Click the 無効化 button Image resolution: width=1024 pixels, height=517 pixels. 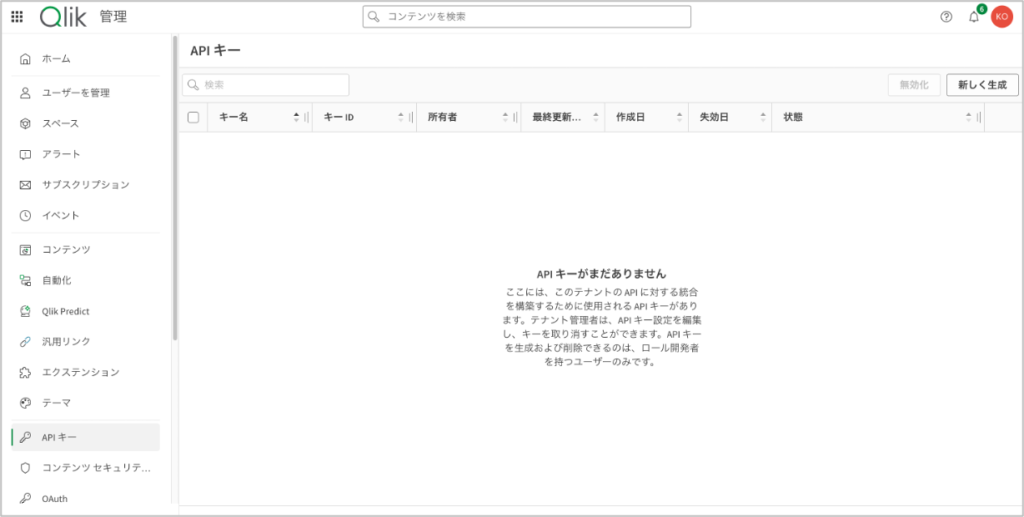coord(914,85)
